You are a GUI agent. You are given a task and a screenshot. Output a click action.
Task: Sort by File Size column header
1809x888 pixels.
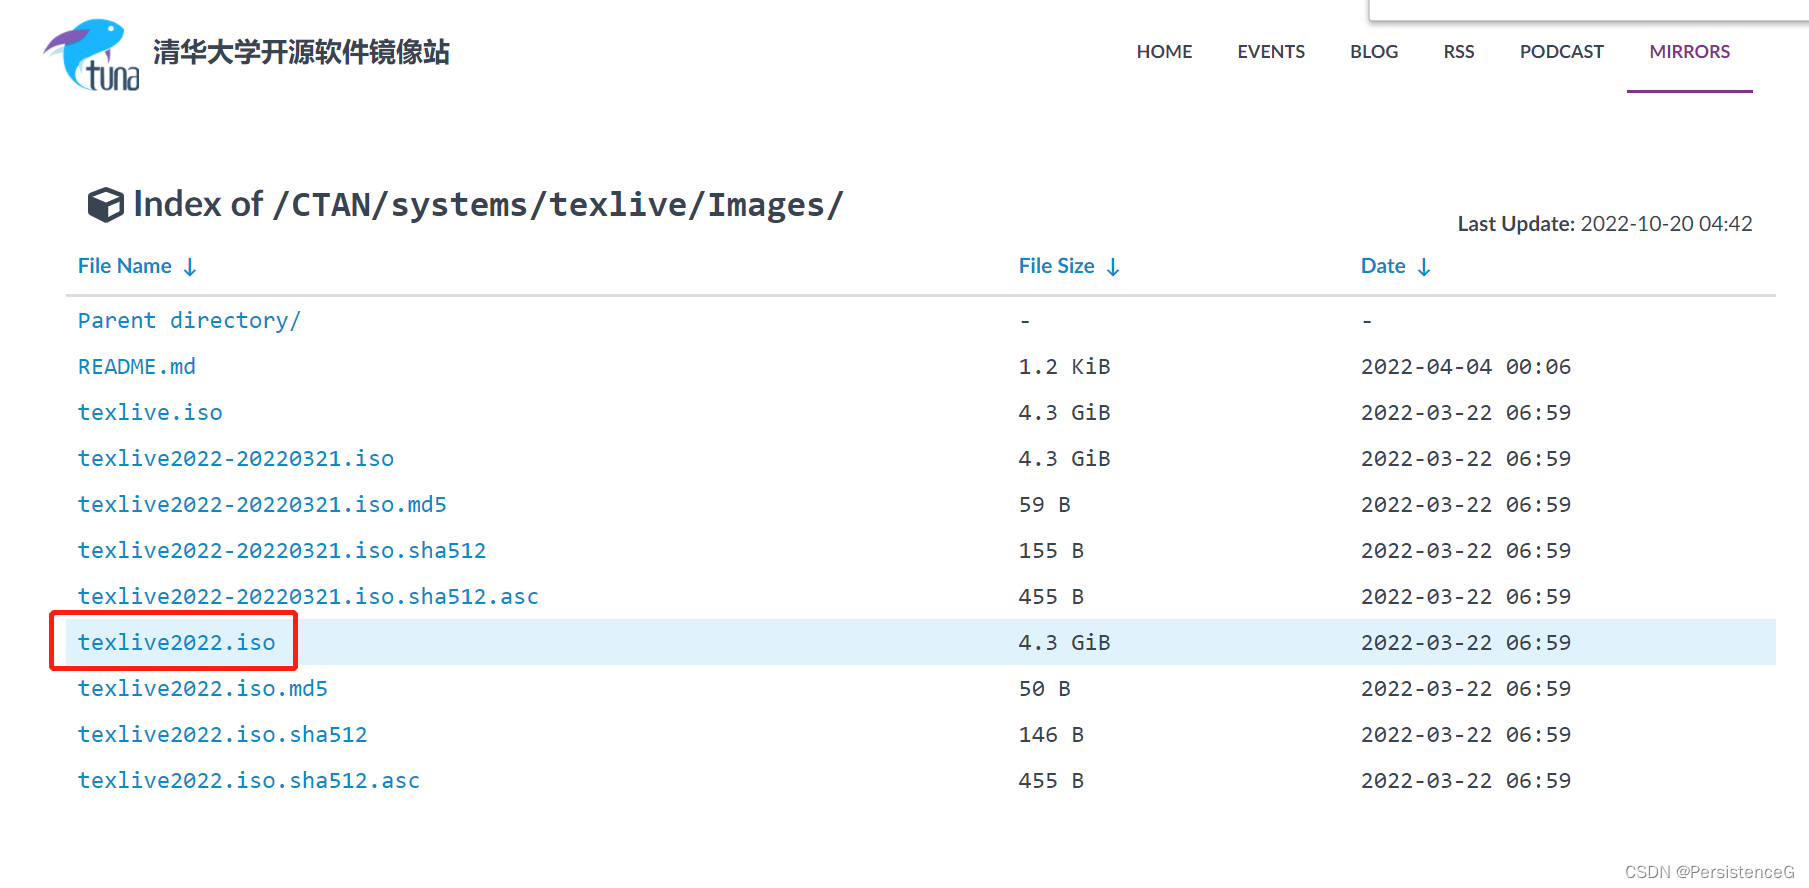[1069, 266]
